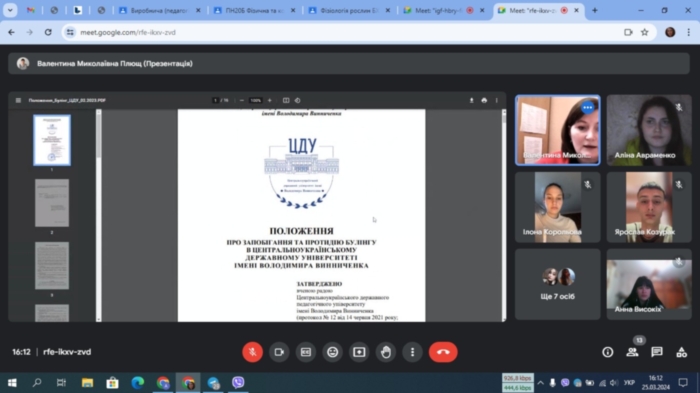
Task: Click the PDF zoom level field
Action: (x=255, y=100)
